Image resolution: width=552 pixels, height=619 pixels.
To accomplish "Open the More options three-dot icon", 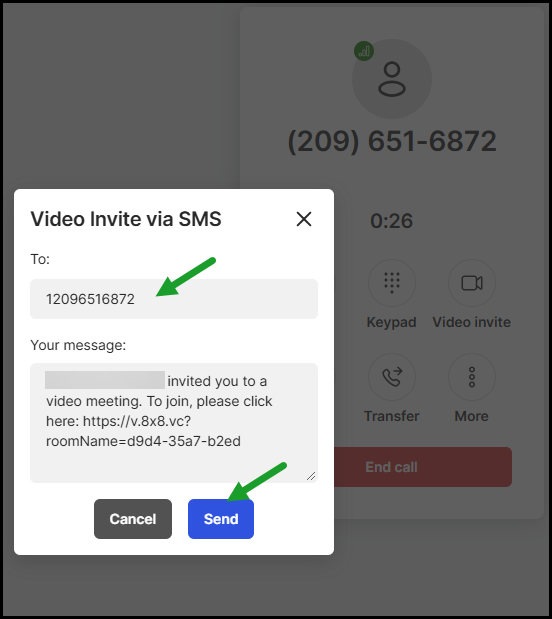I will pos(472,377).
